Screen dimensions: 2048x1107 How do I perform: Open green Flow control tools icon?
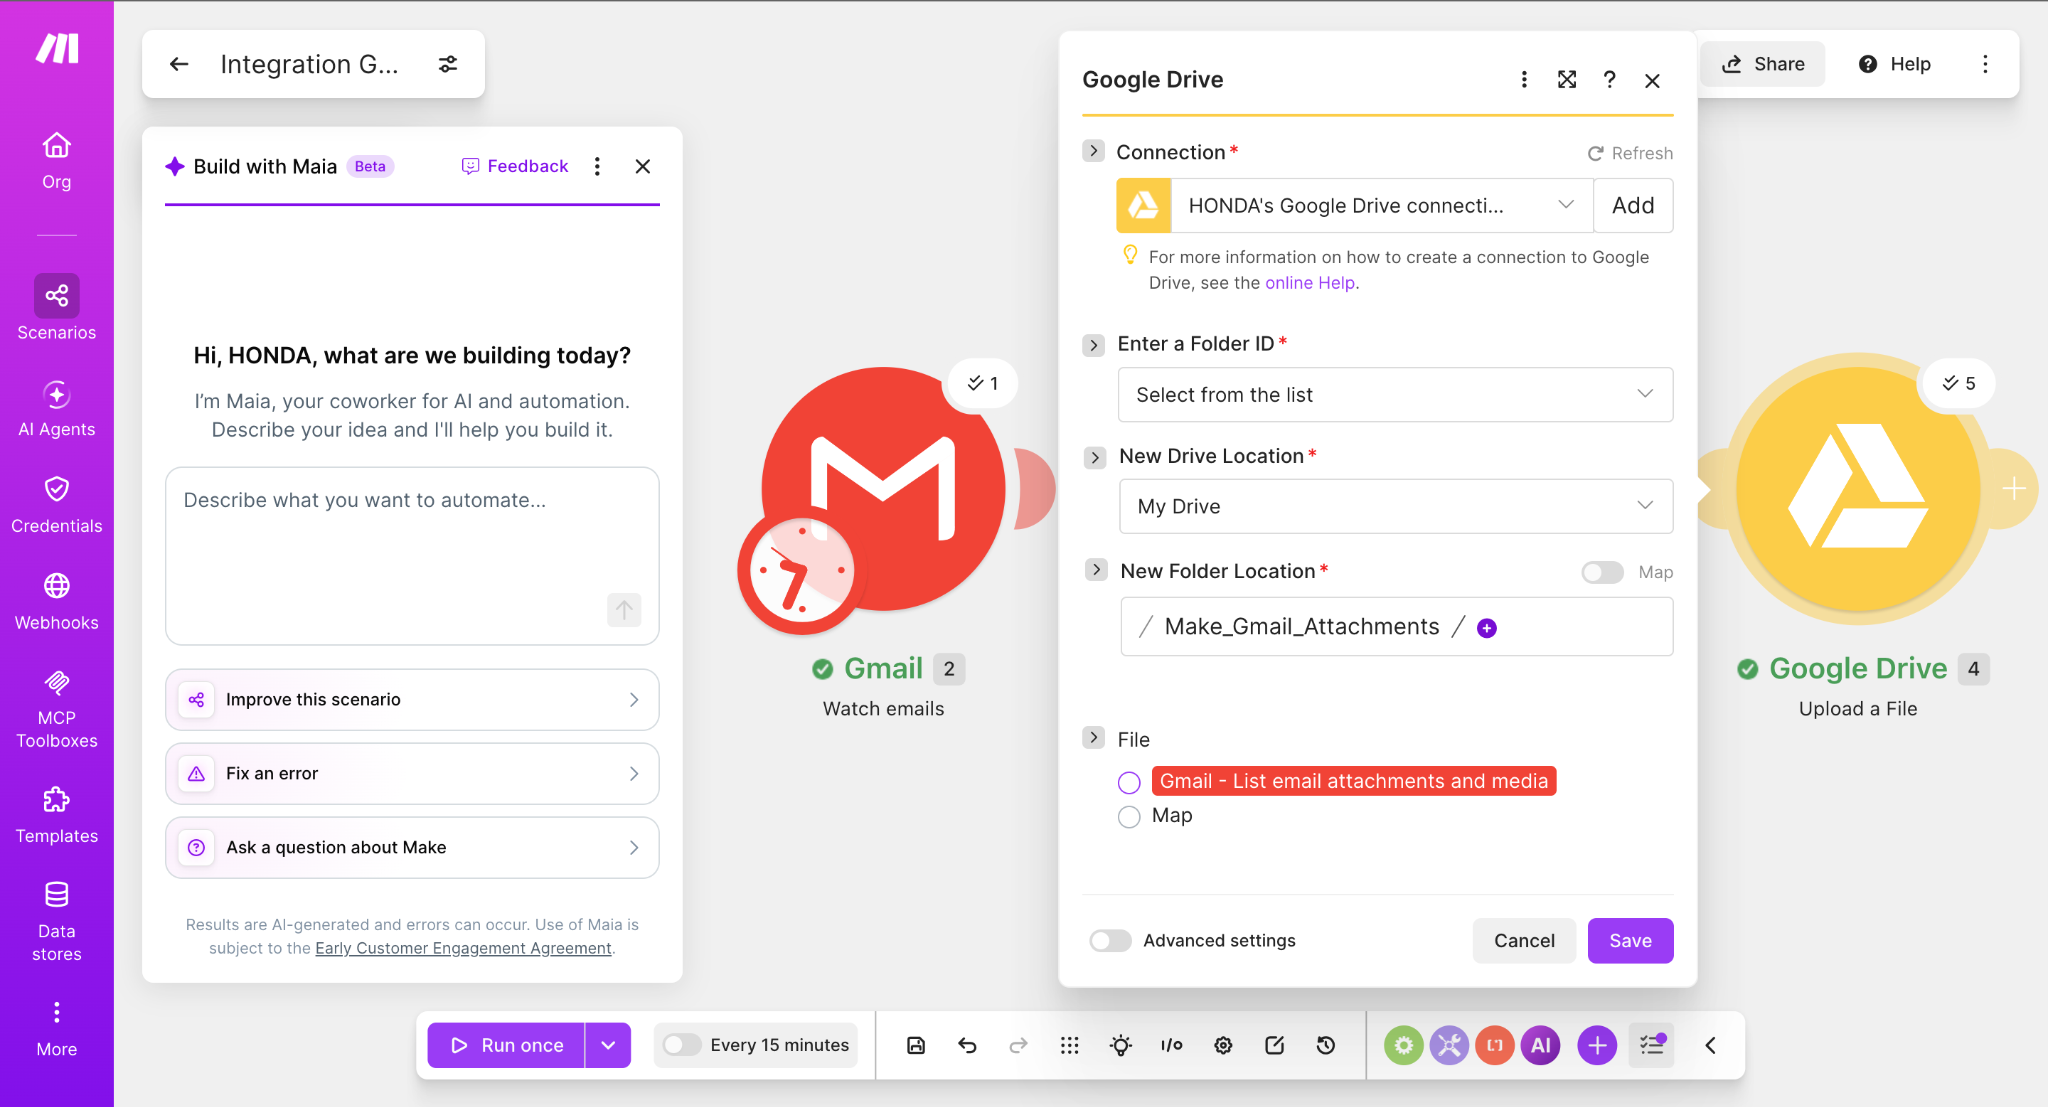pyautogui.click(x=1403, y=1045)
